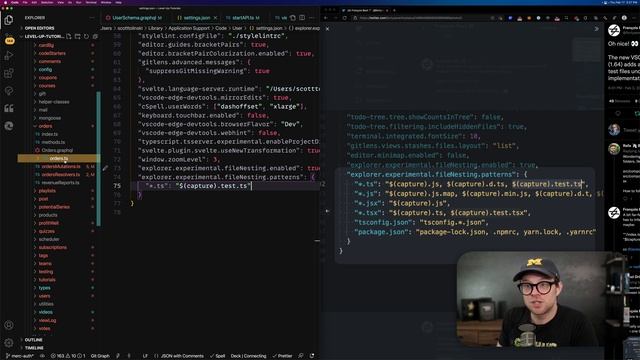Click Git Graph in status bar
The height and width of the screenshot is (360, 640).
tap(100, 356)
